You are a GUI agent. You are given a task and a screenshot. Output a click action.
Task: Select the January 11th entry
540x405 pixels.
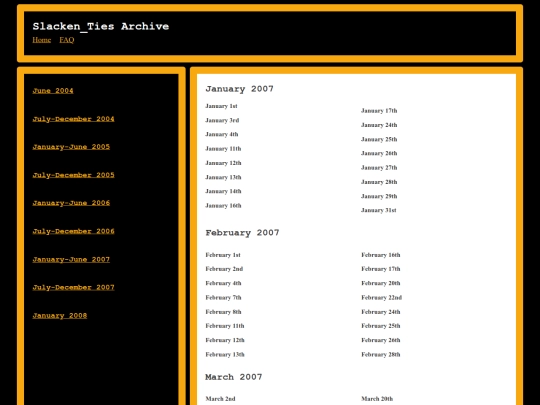223,149
